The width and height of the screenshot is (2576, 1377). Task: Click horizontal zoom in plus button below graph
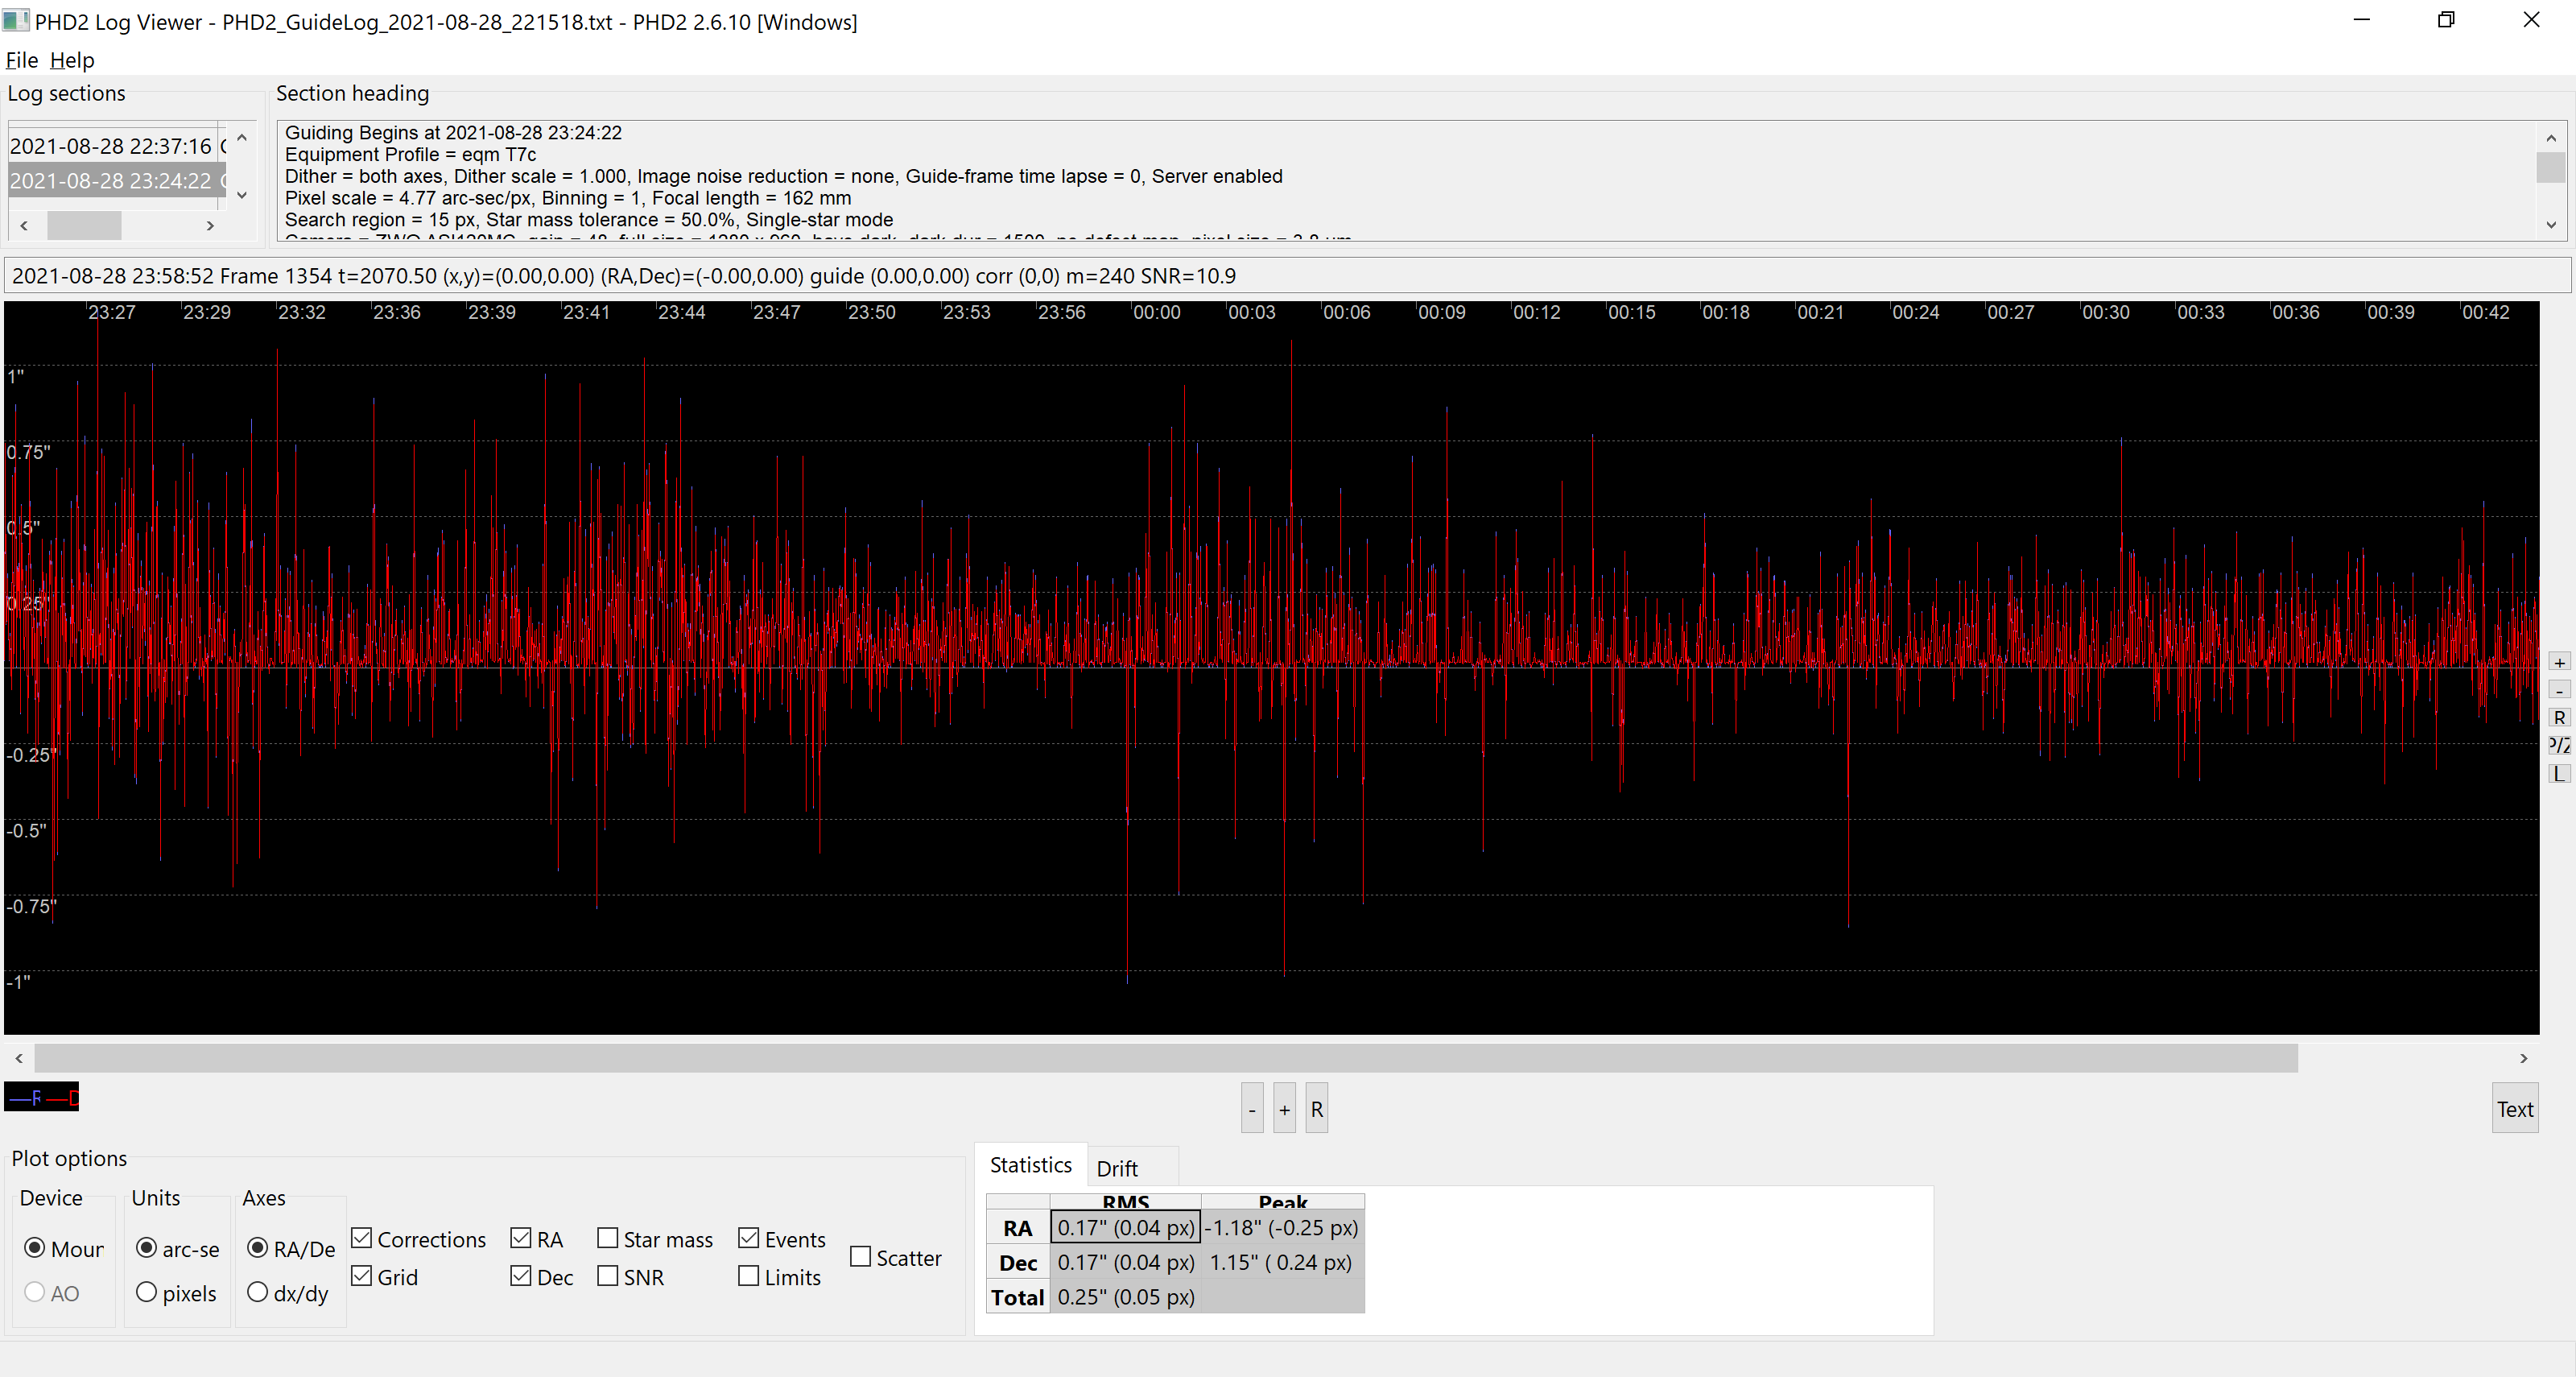click(x=1284, y=1109)
